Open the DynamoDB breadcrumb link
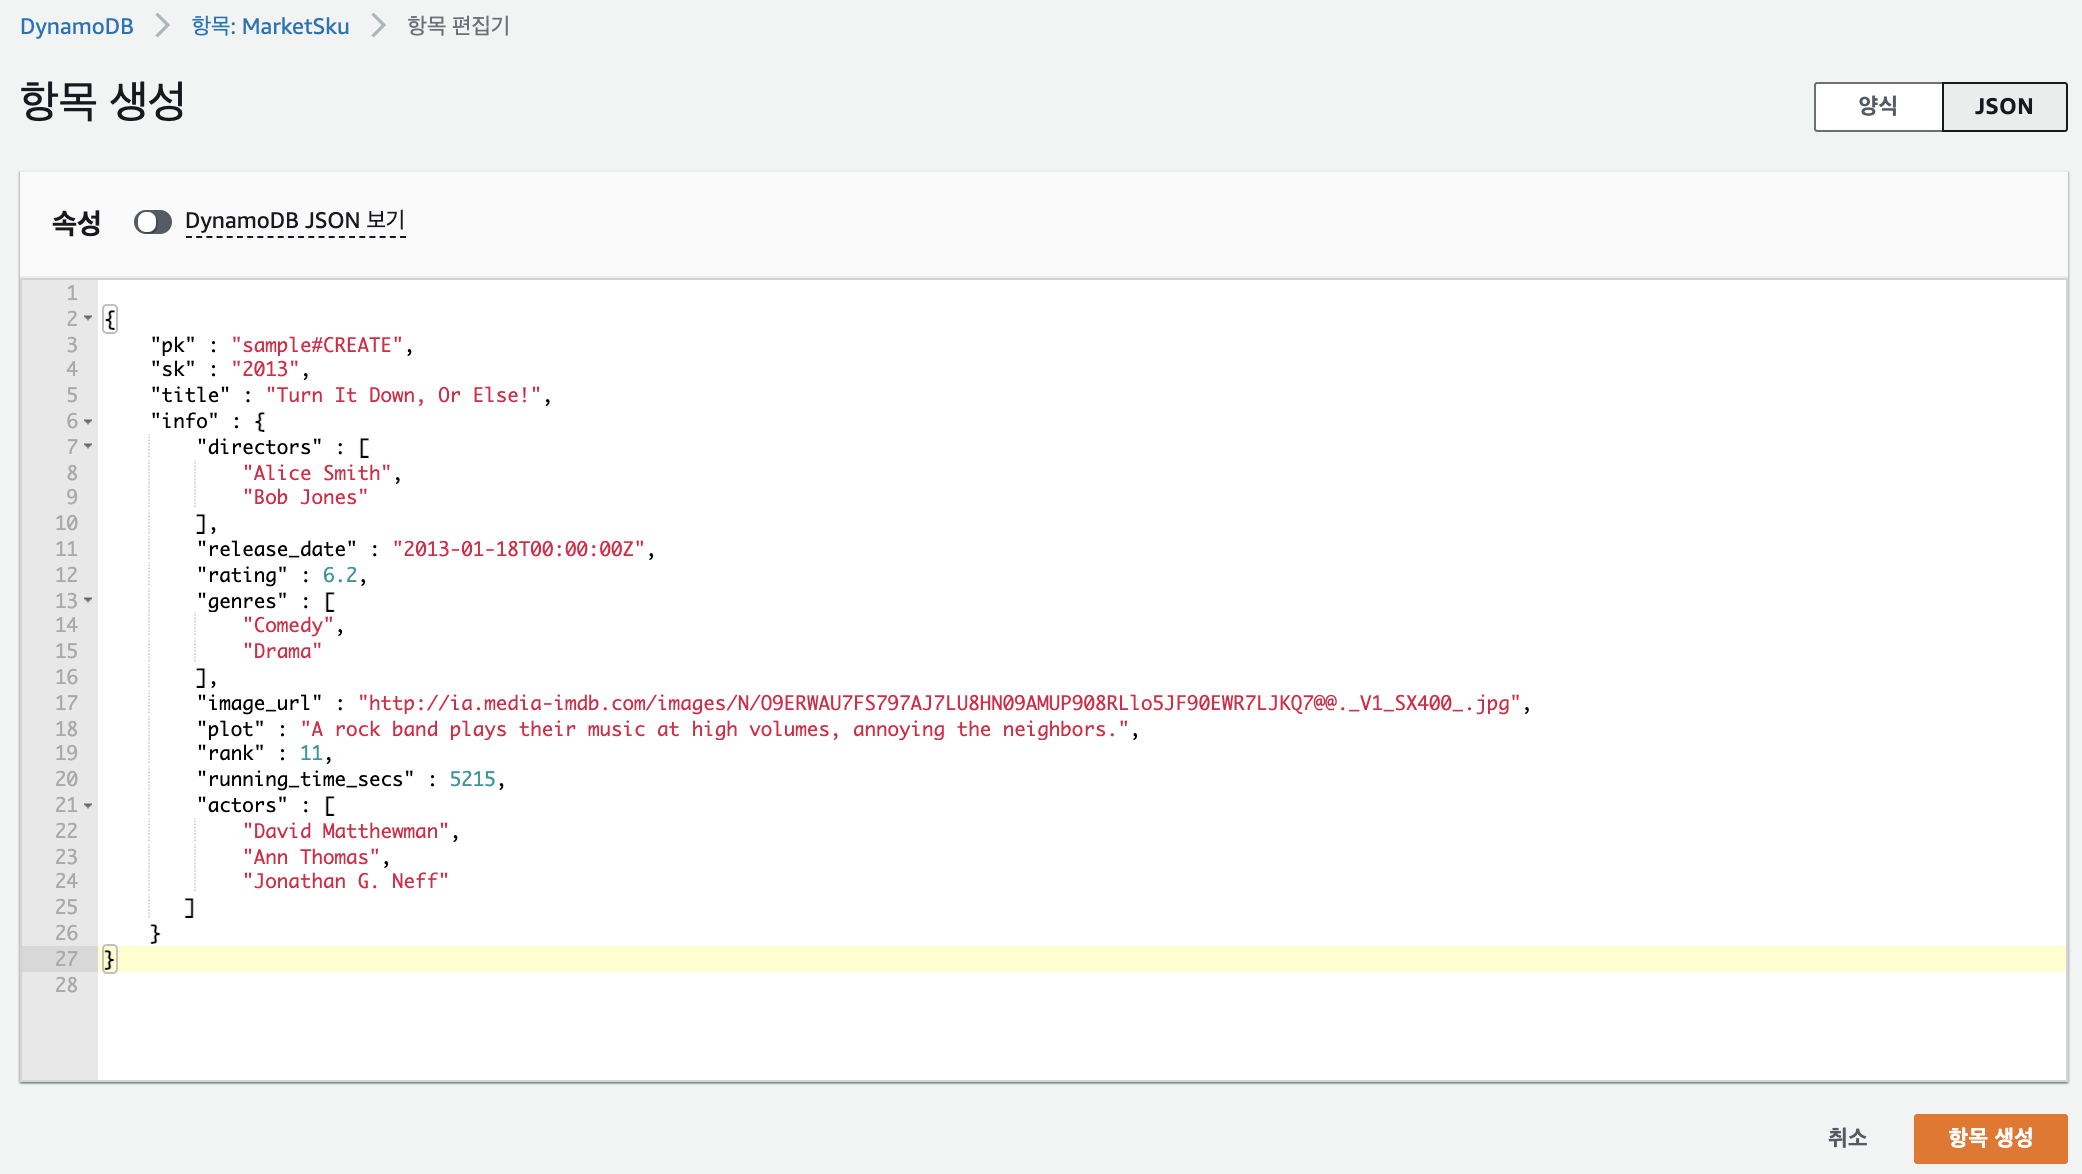This screenshot has height=1174, width=2082. (77, 26)
